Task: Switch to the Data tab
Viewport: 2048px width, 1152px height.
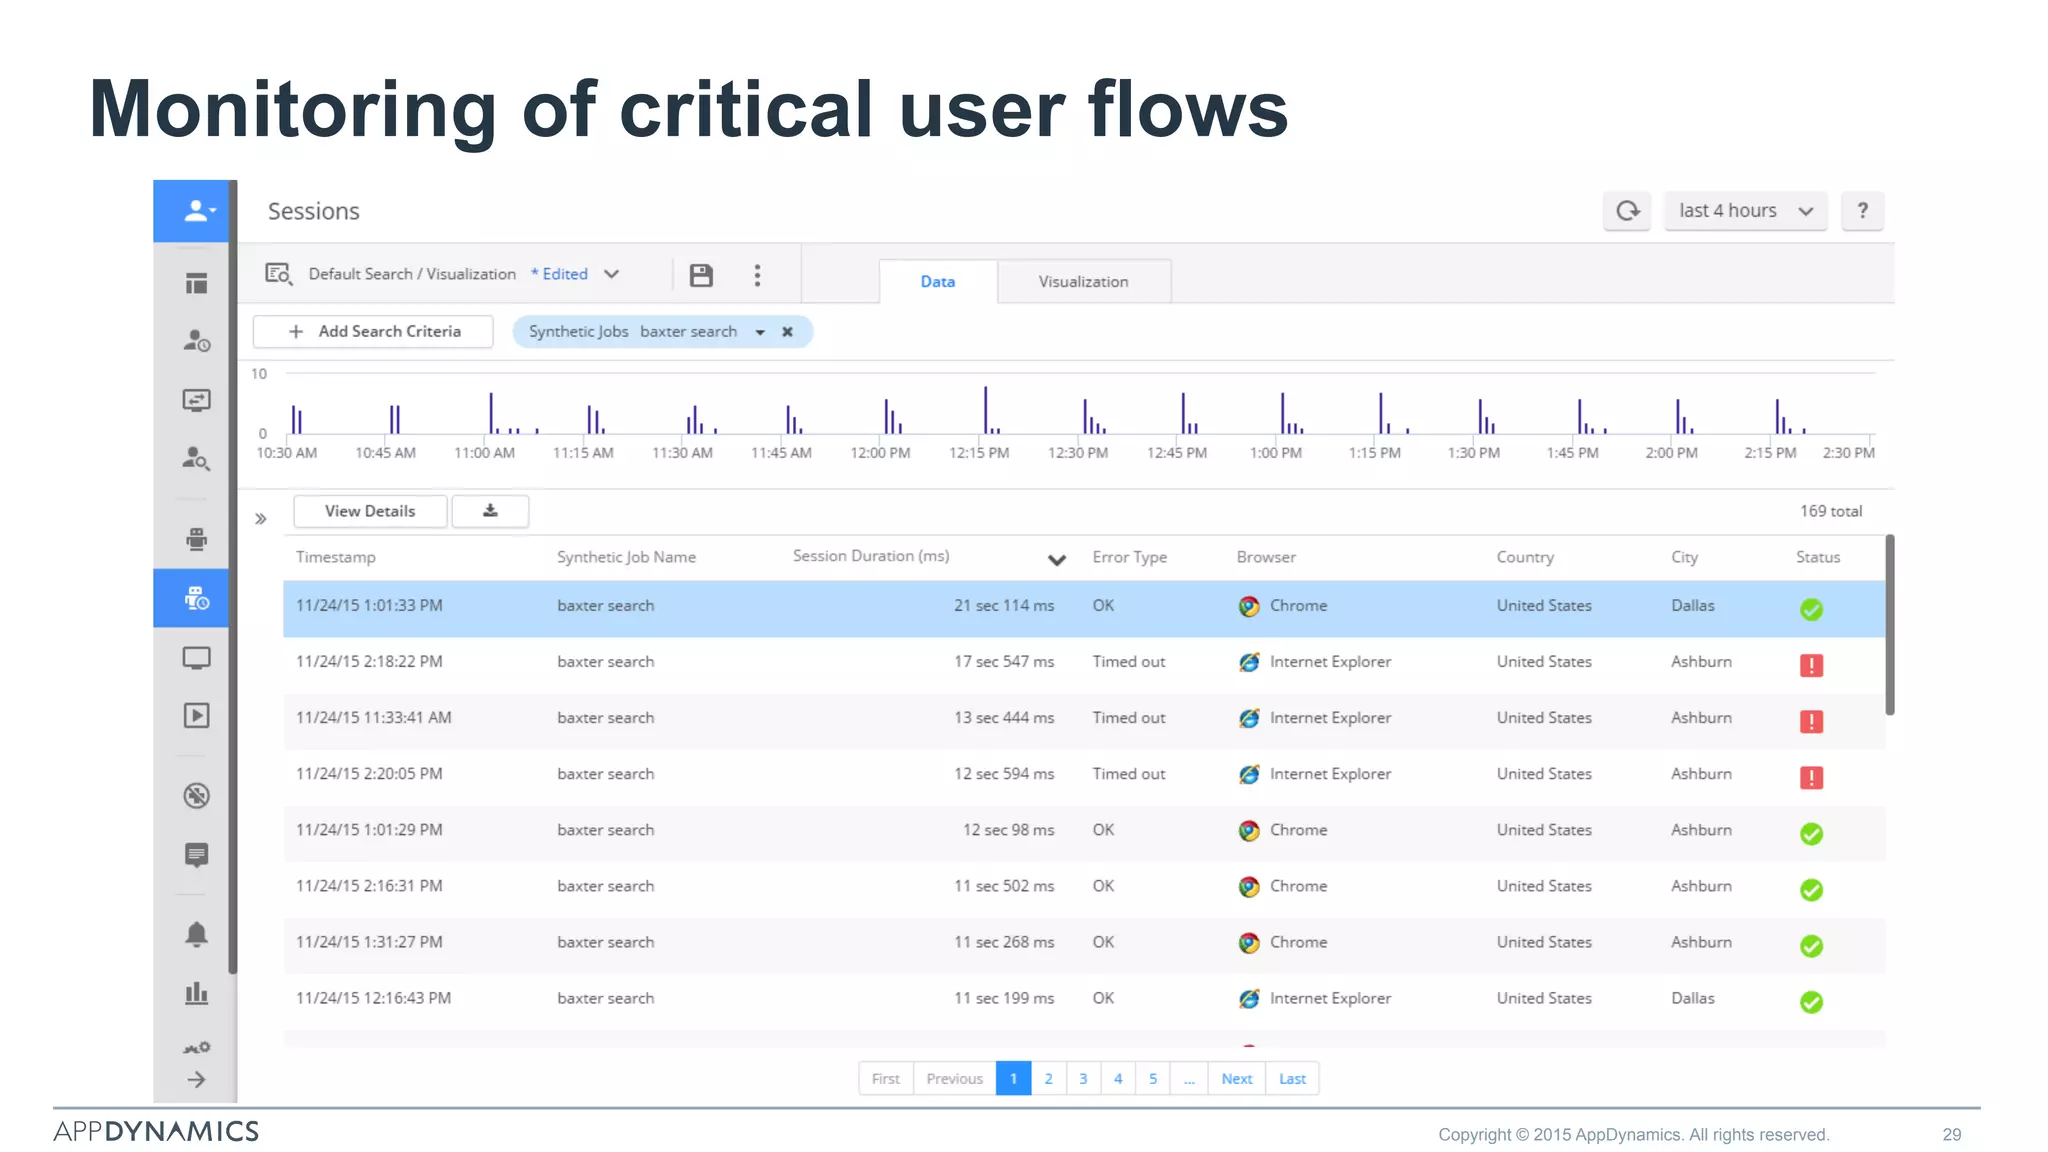Action: [x=938, y=282]
